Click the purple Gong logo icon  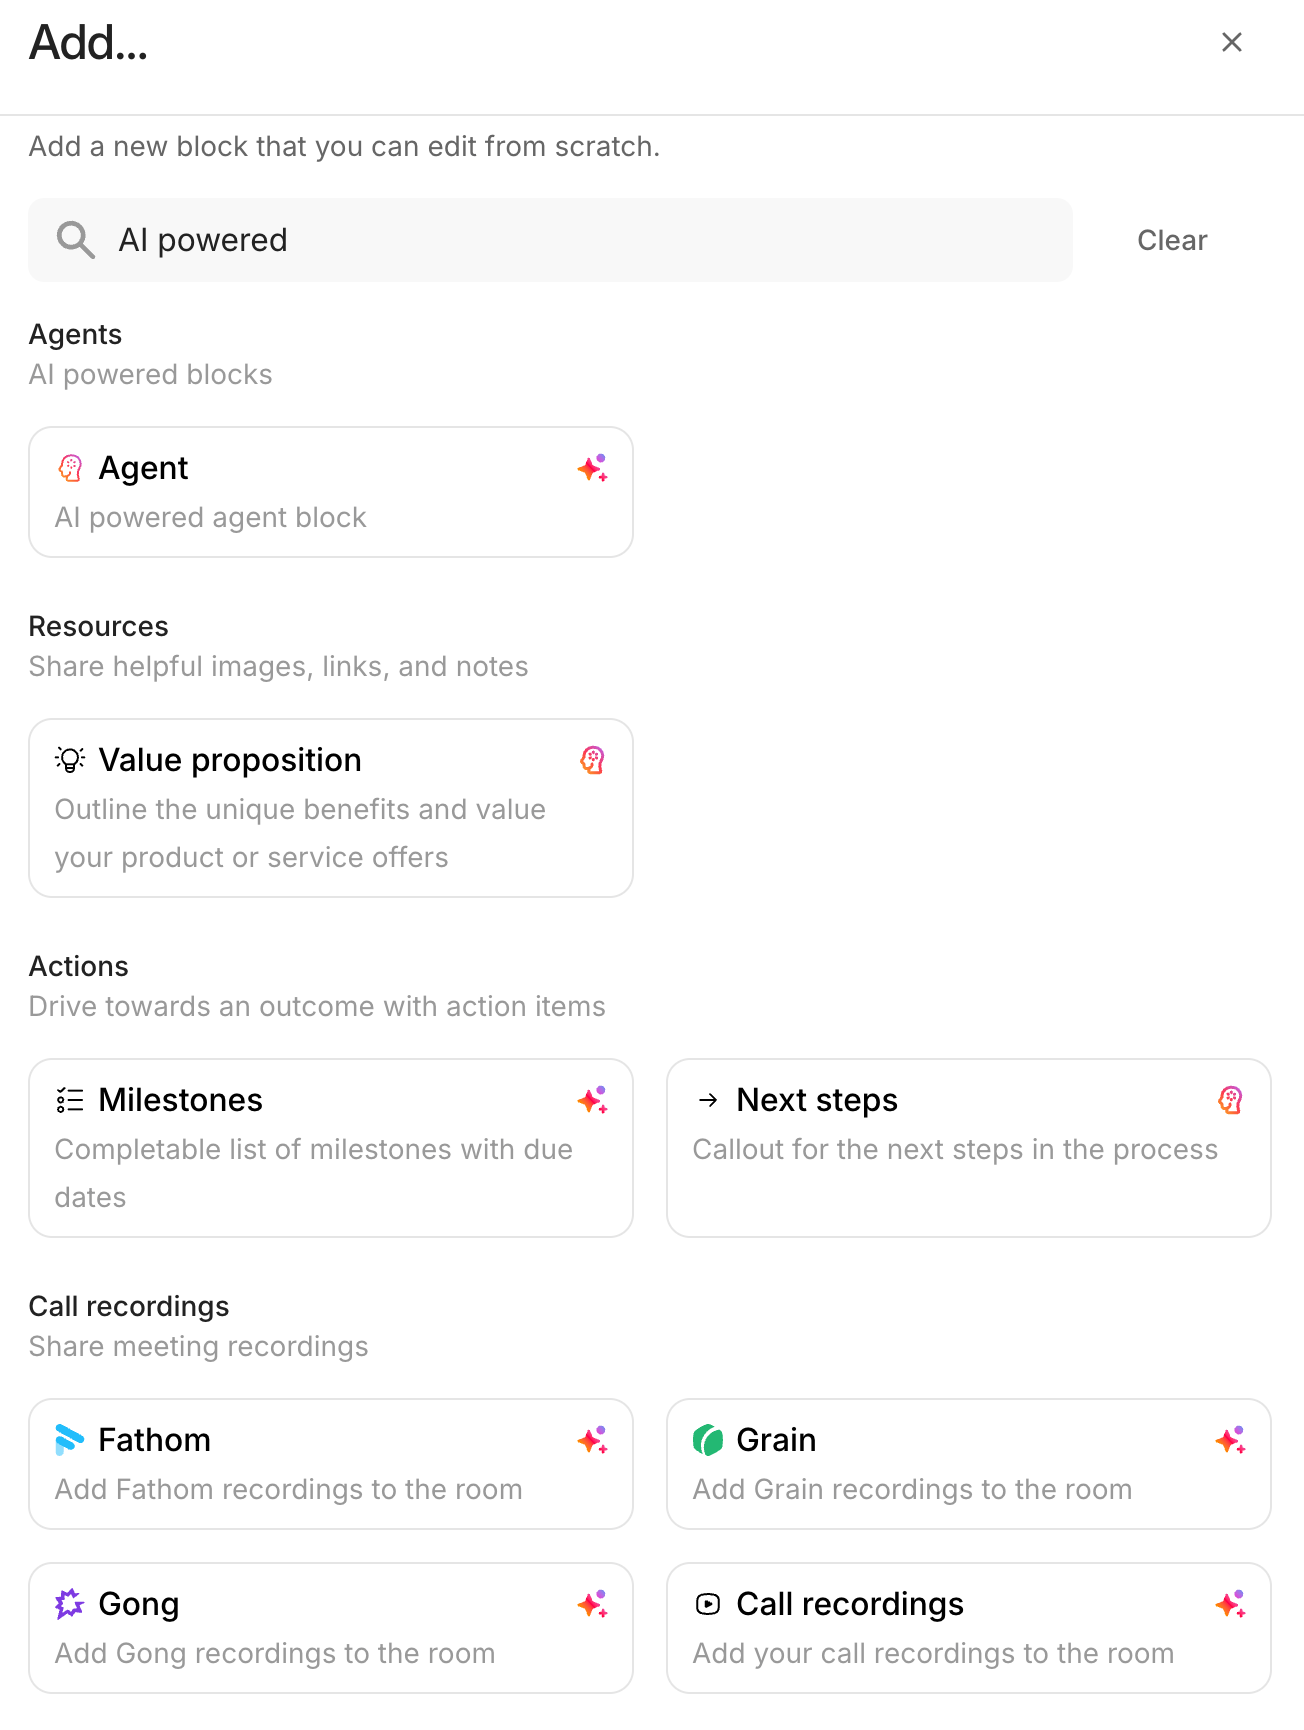(x=70, y=1604)
